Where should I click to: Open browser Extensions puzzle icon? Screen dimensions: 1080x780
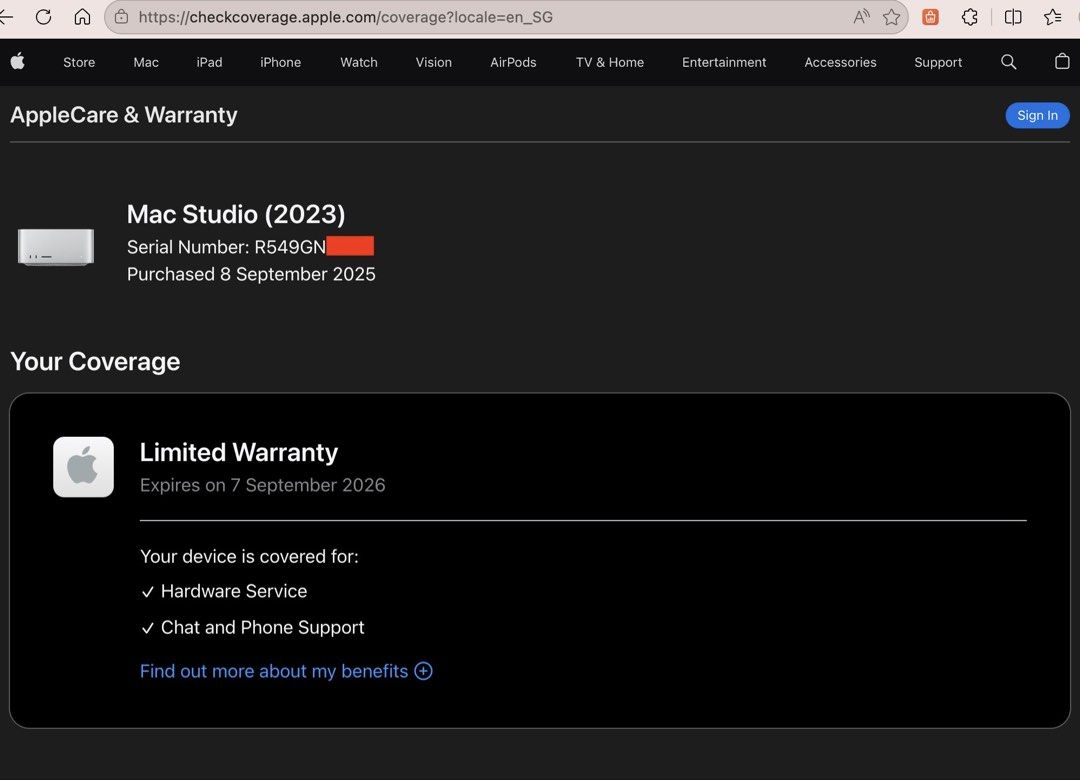pos(970,17)
